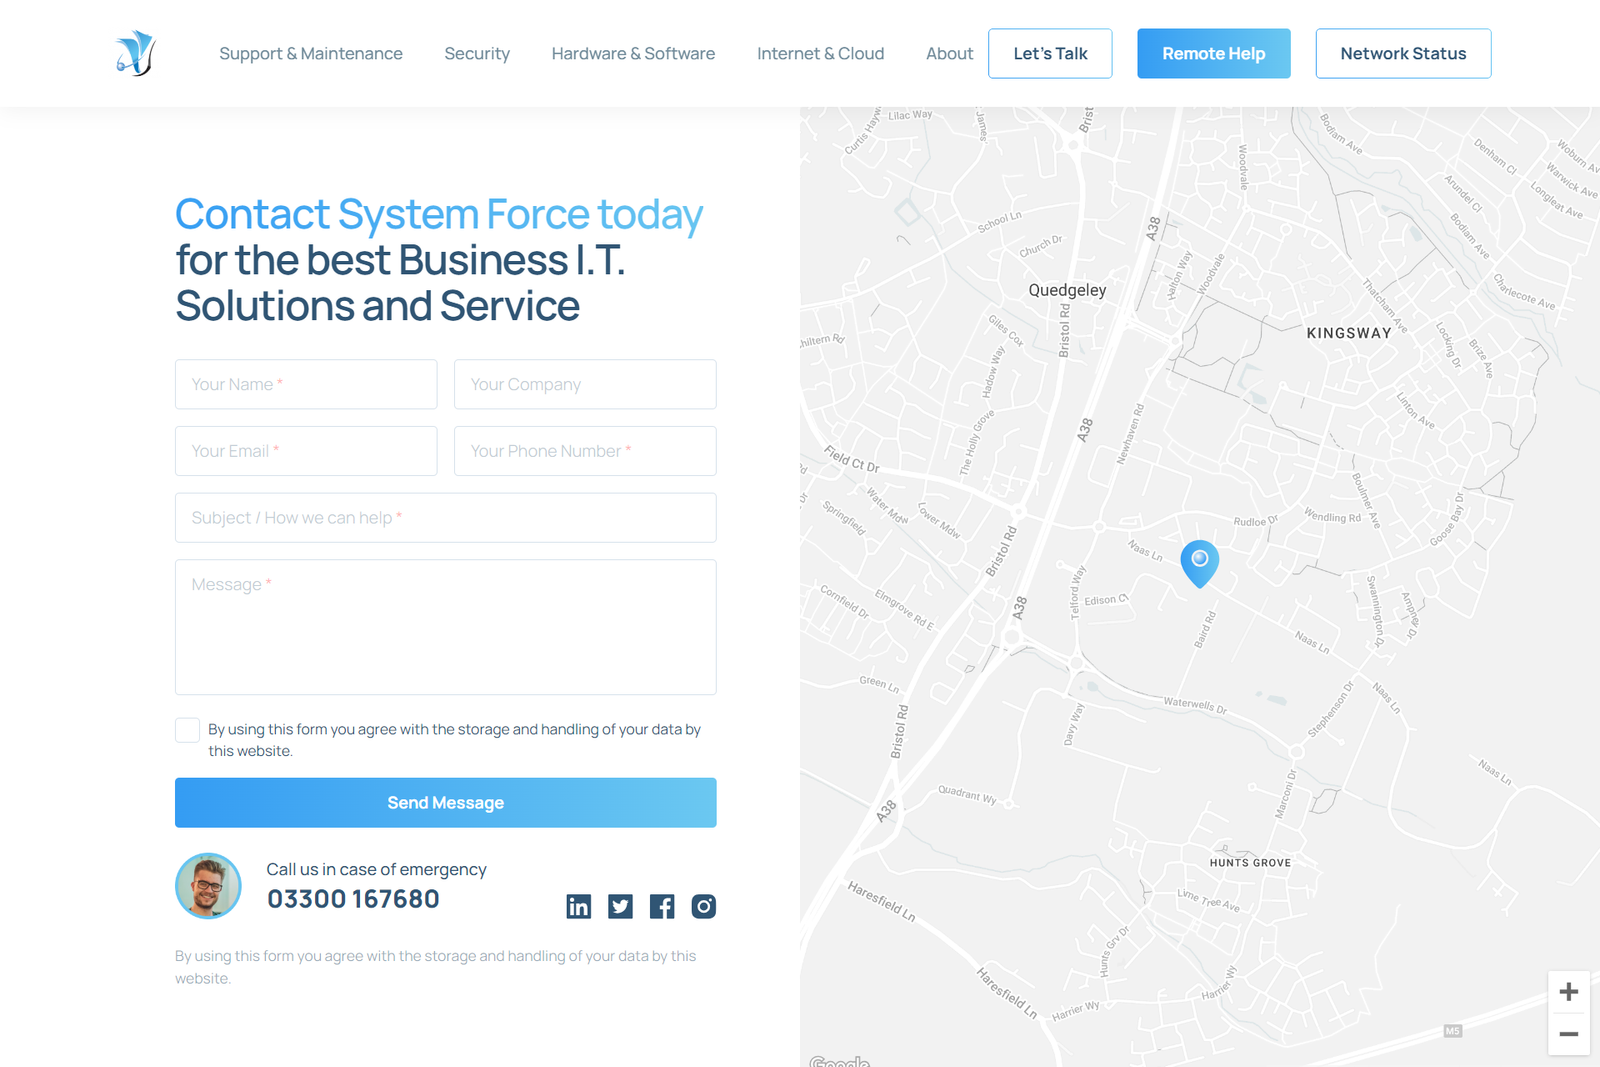
Task: Click the blue map location pin
Action: click(1199, 563)
